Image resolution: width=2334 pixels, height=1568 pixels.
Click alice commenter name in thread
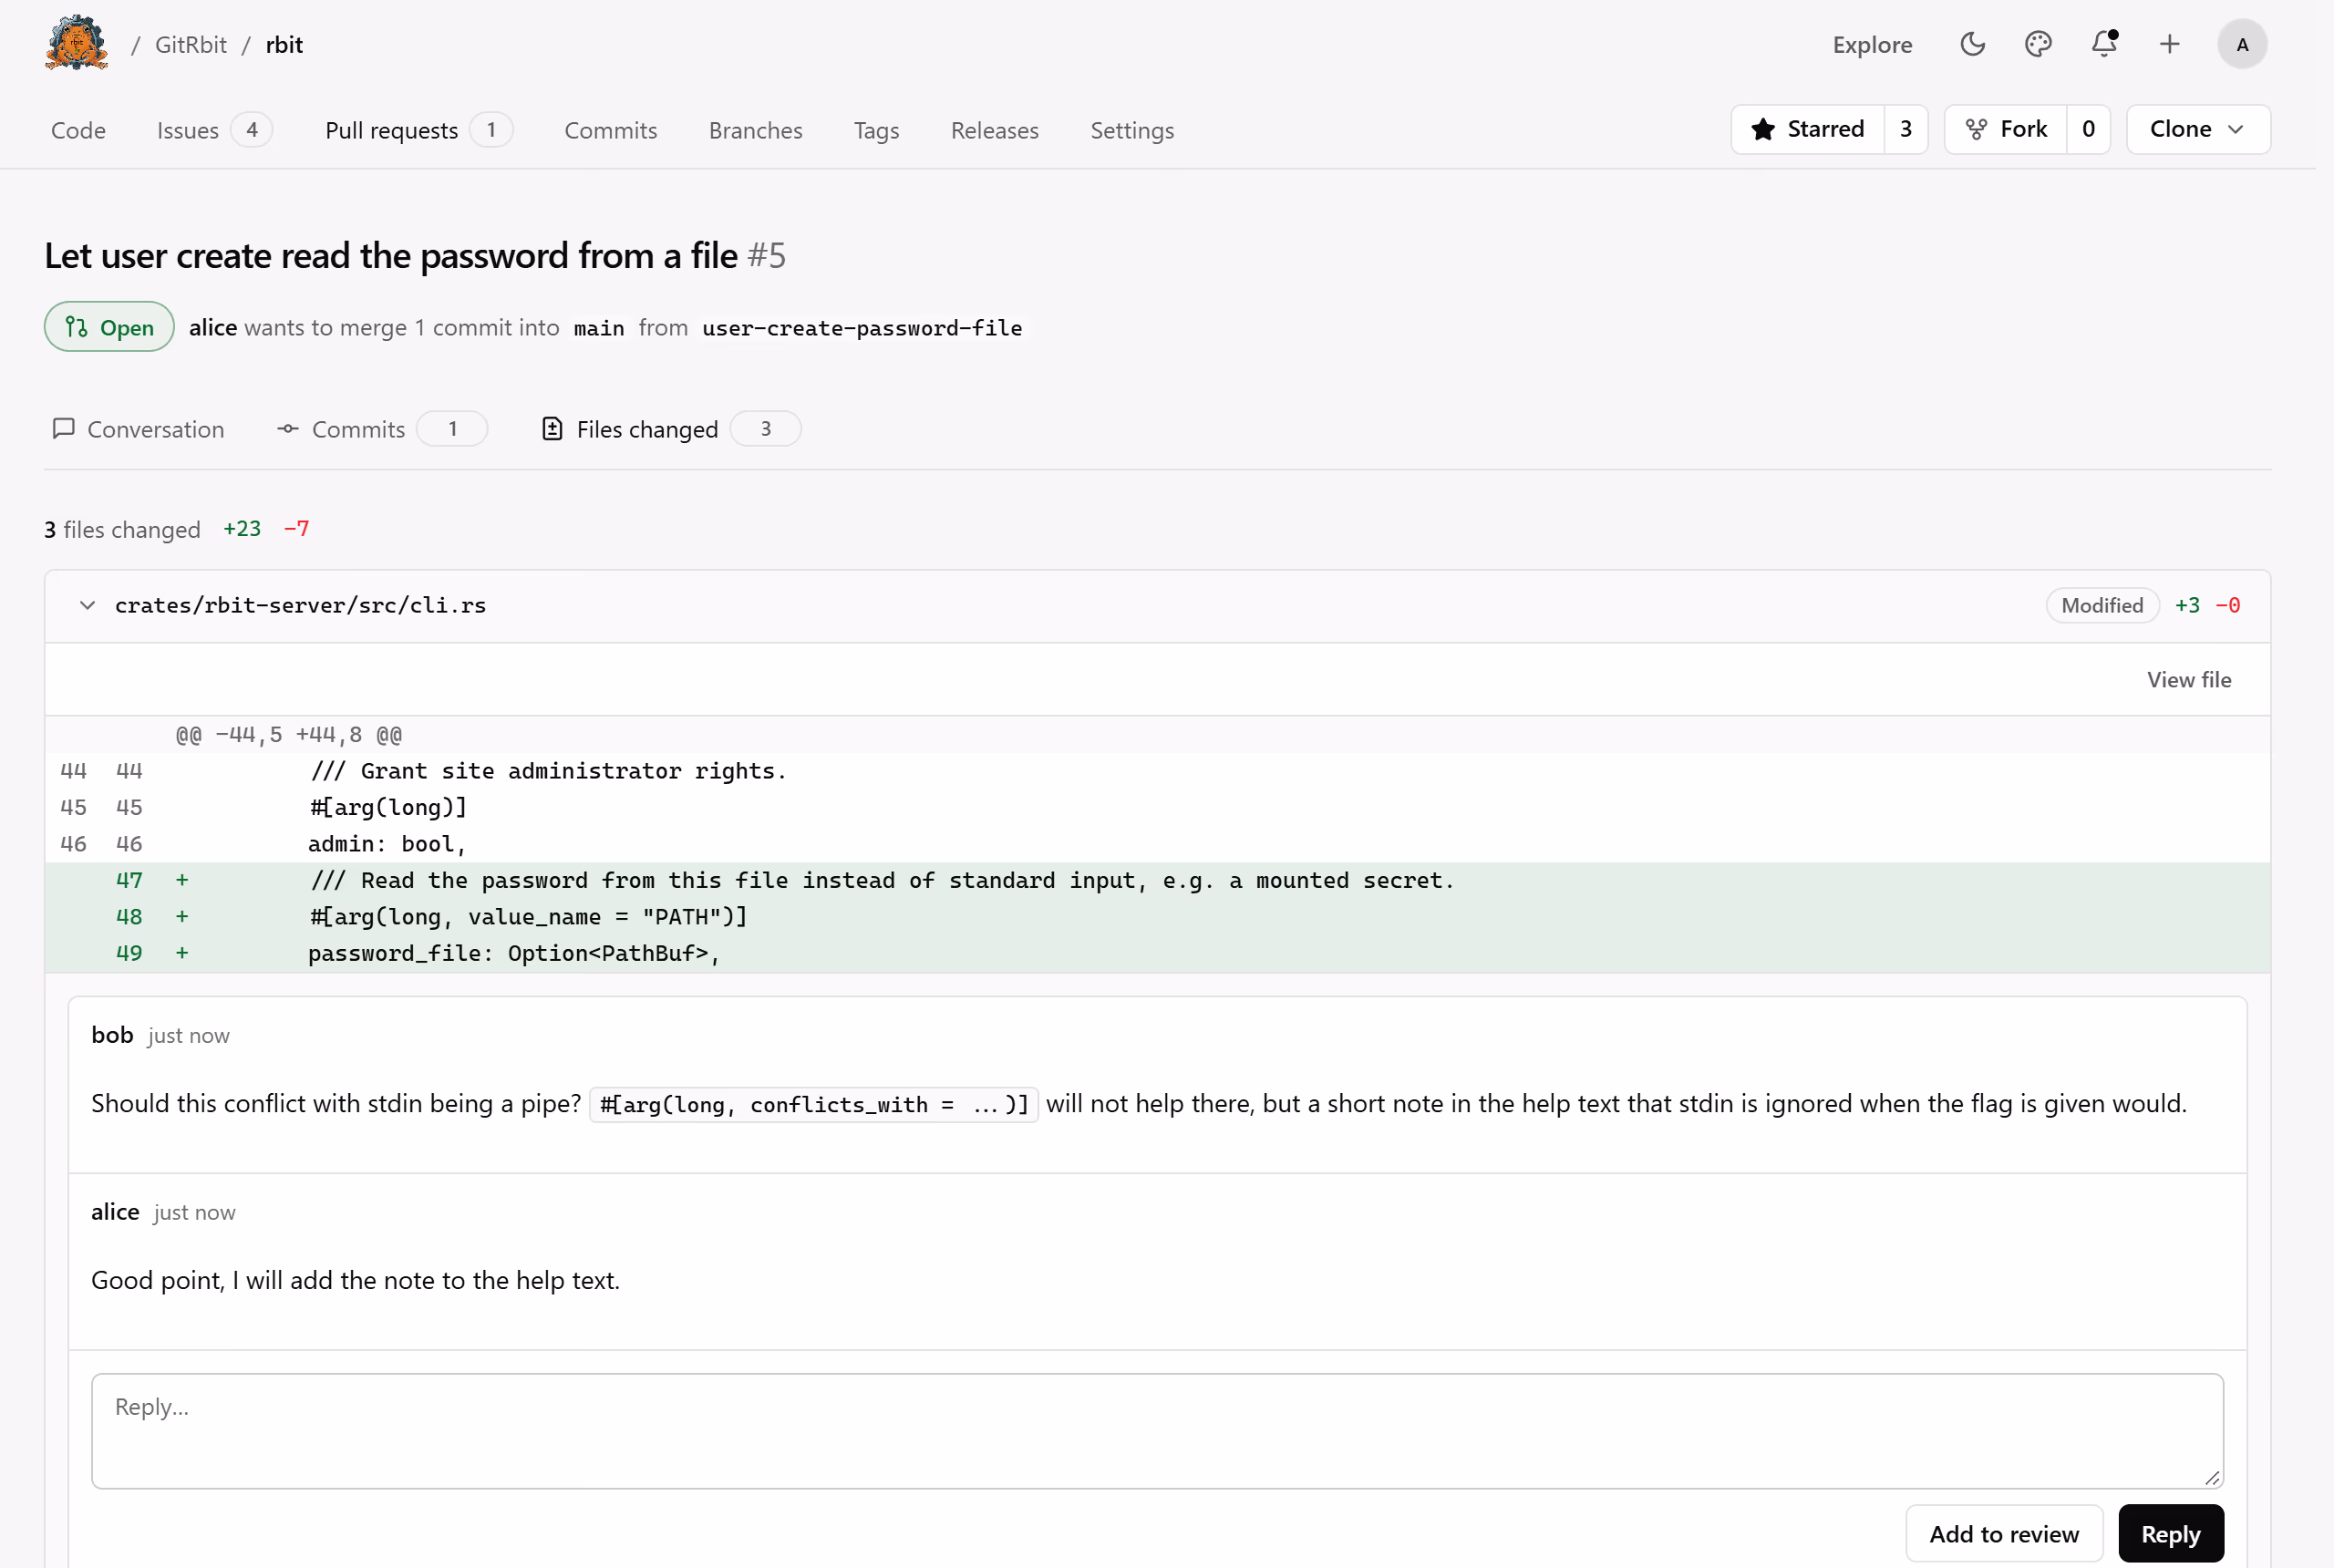pos(115,1211)
